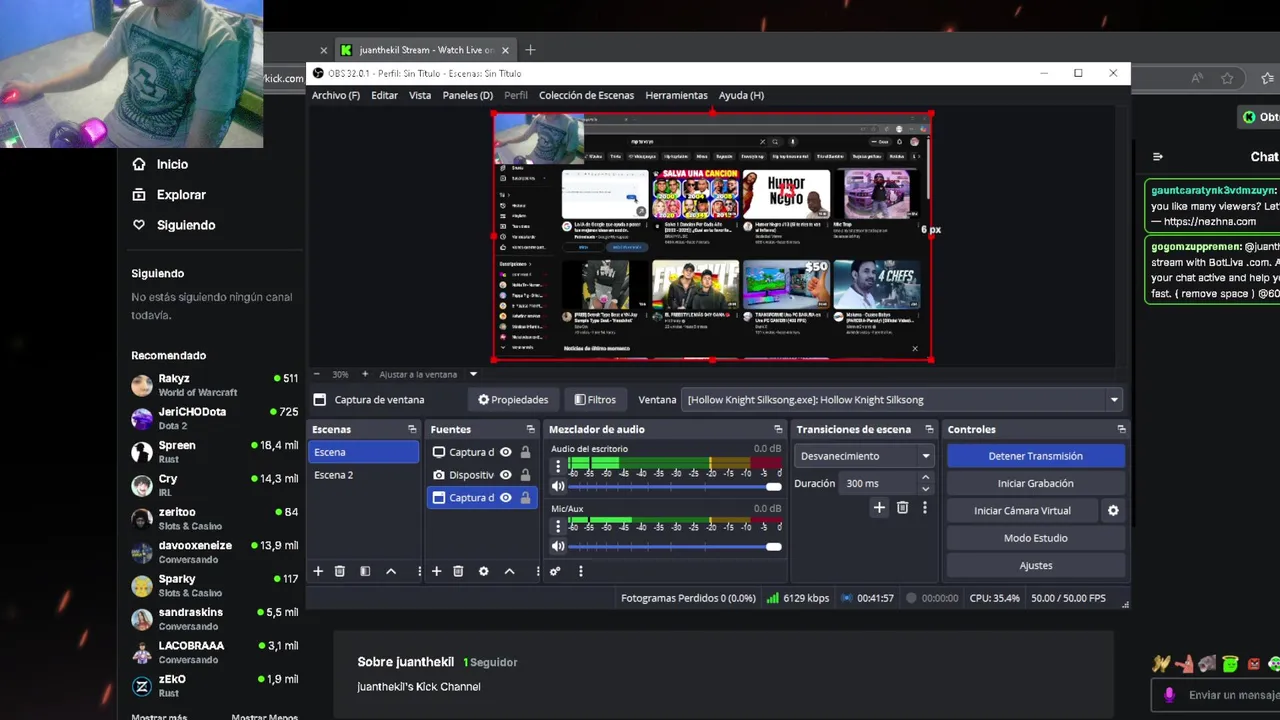Add a new source in Fuentes

click(436, 571)
